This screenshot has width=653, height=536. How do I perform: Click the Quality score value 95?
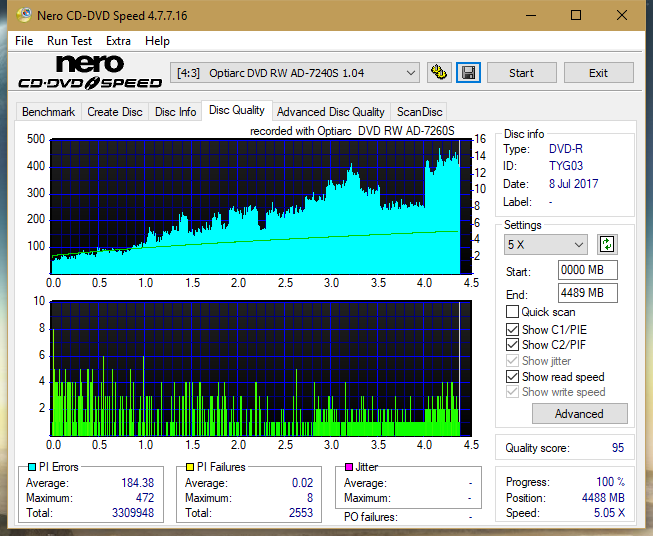tap(618, 448)
